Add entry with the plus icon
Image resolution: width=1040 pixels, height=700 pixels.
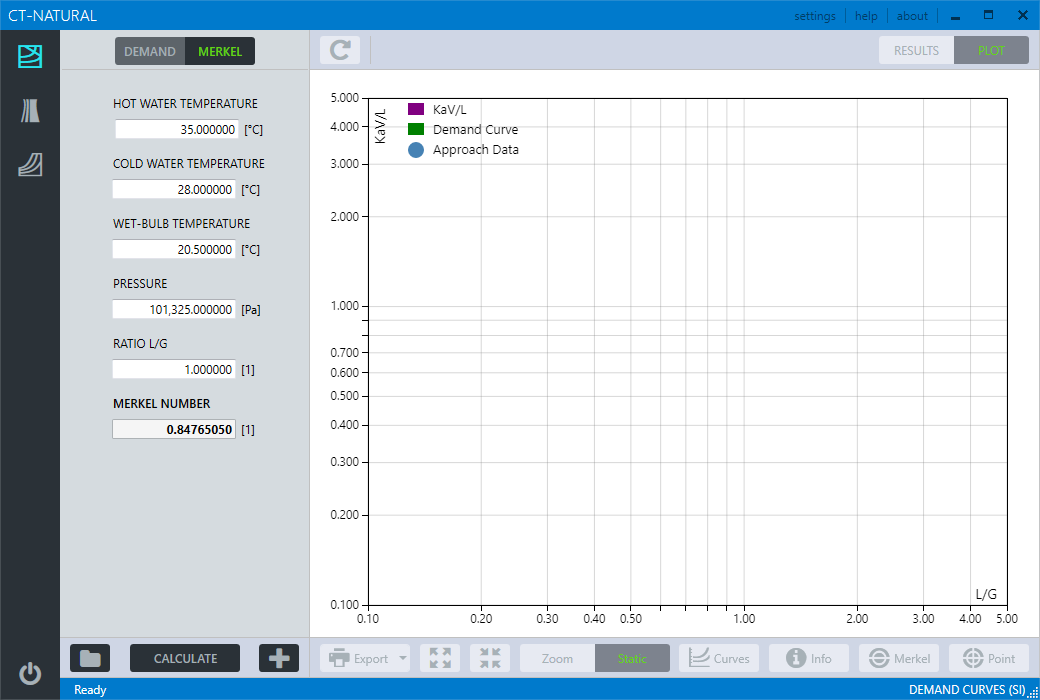coord(279,658)
